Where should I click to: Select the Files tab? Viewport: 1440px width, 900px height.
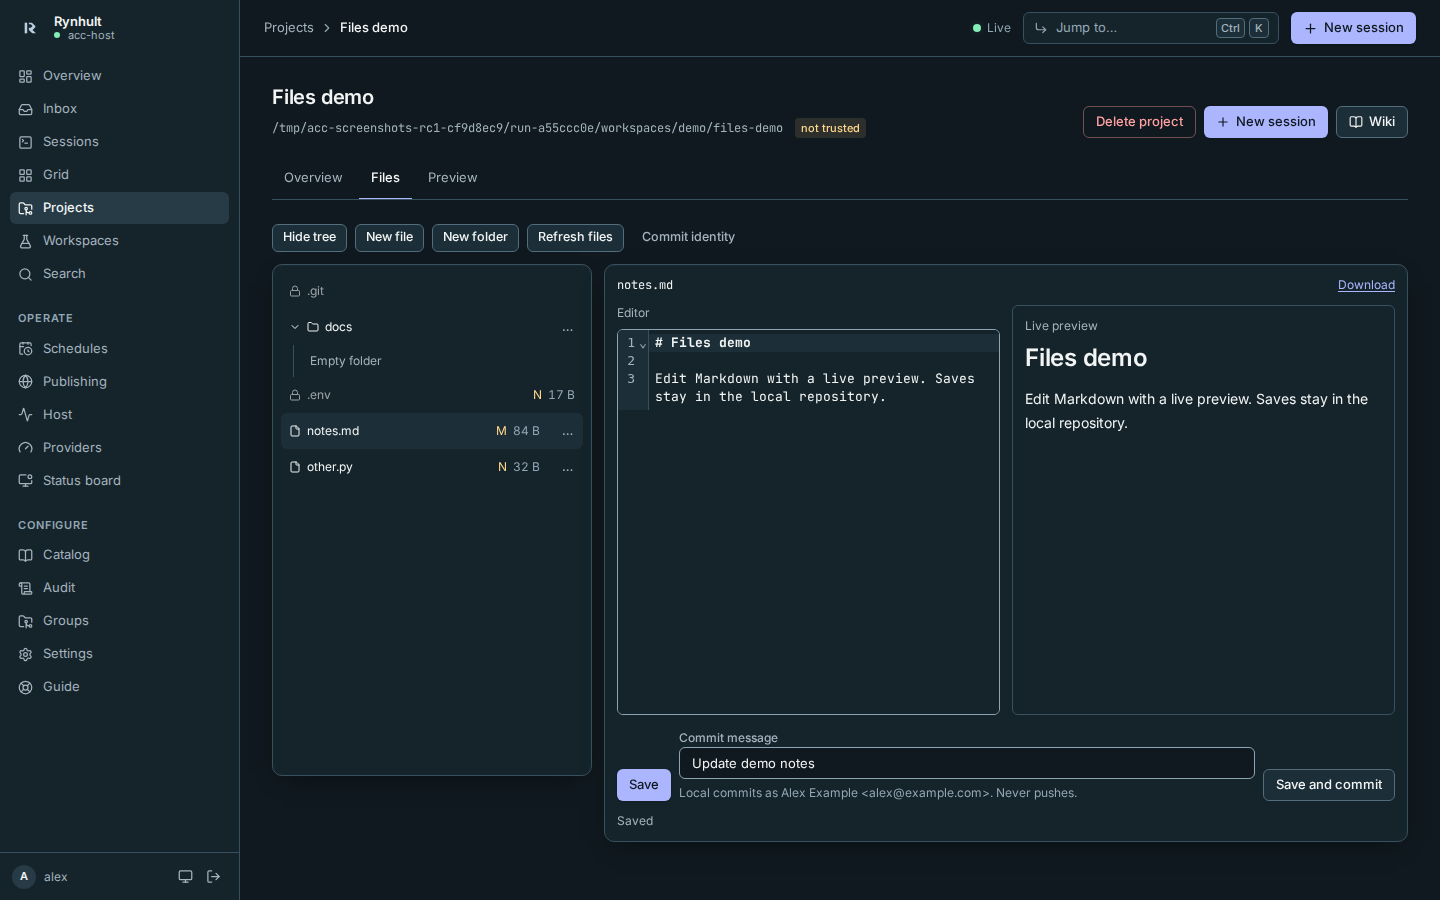pos(385,178)
